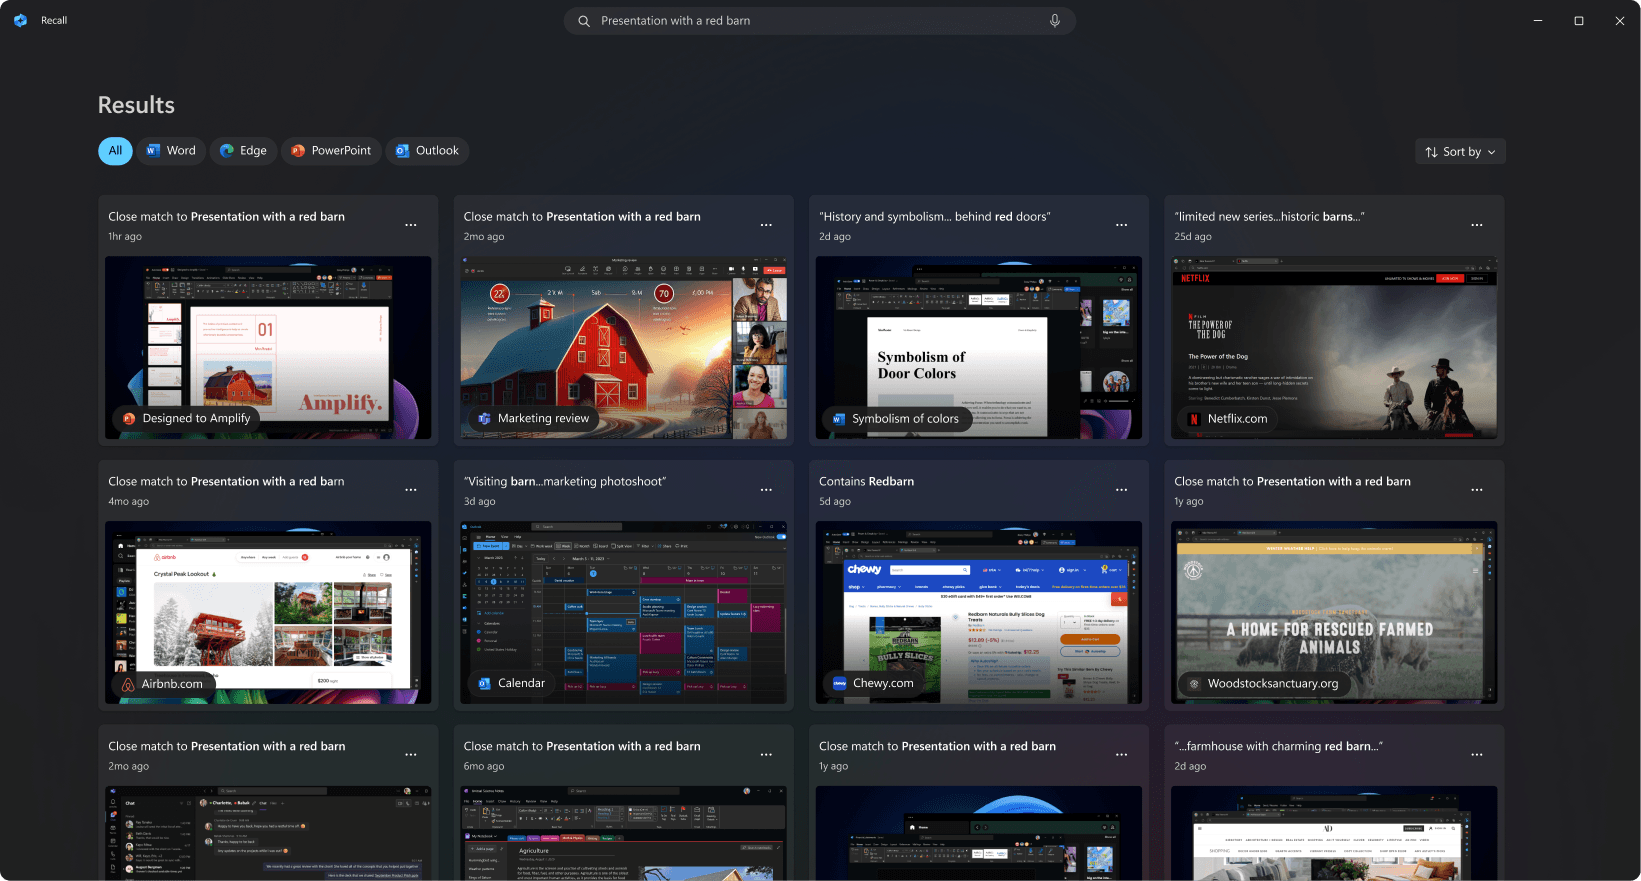Click the '...farmhouse with charming red barn...' title
The height and width of the screenshot is (881, 1641).
(1279, 747)
